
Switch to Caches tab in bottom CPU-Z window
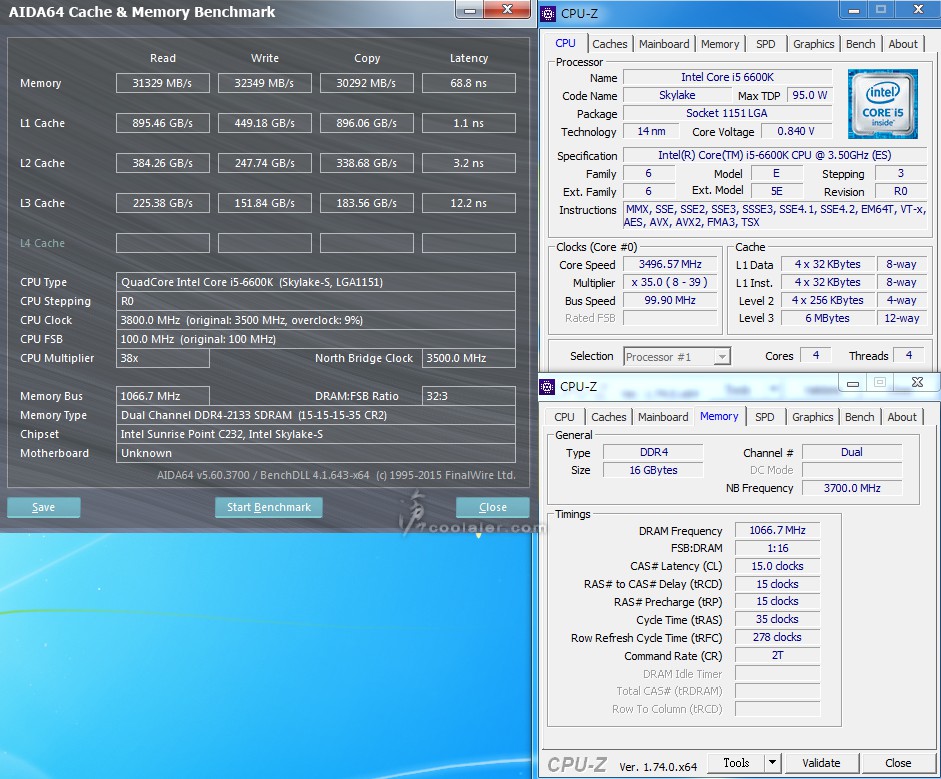(x=609, y=417)
